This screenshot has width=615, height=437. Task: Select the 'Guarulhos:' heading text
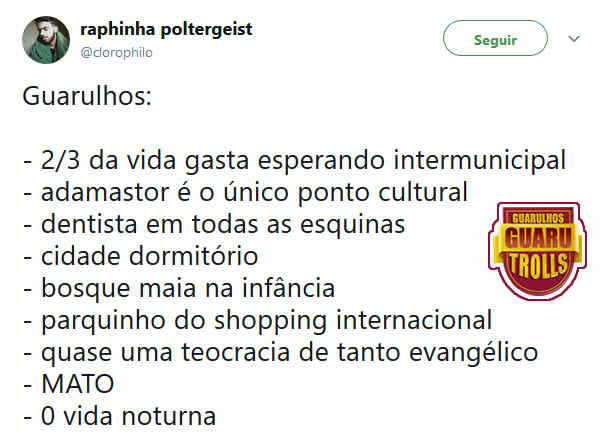pos(87,96)
